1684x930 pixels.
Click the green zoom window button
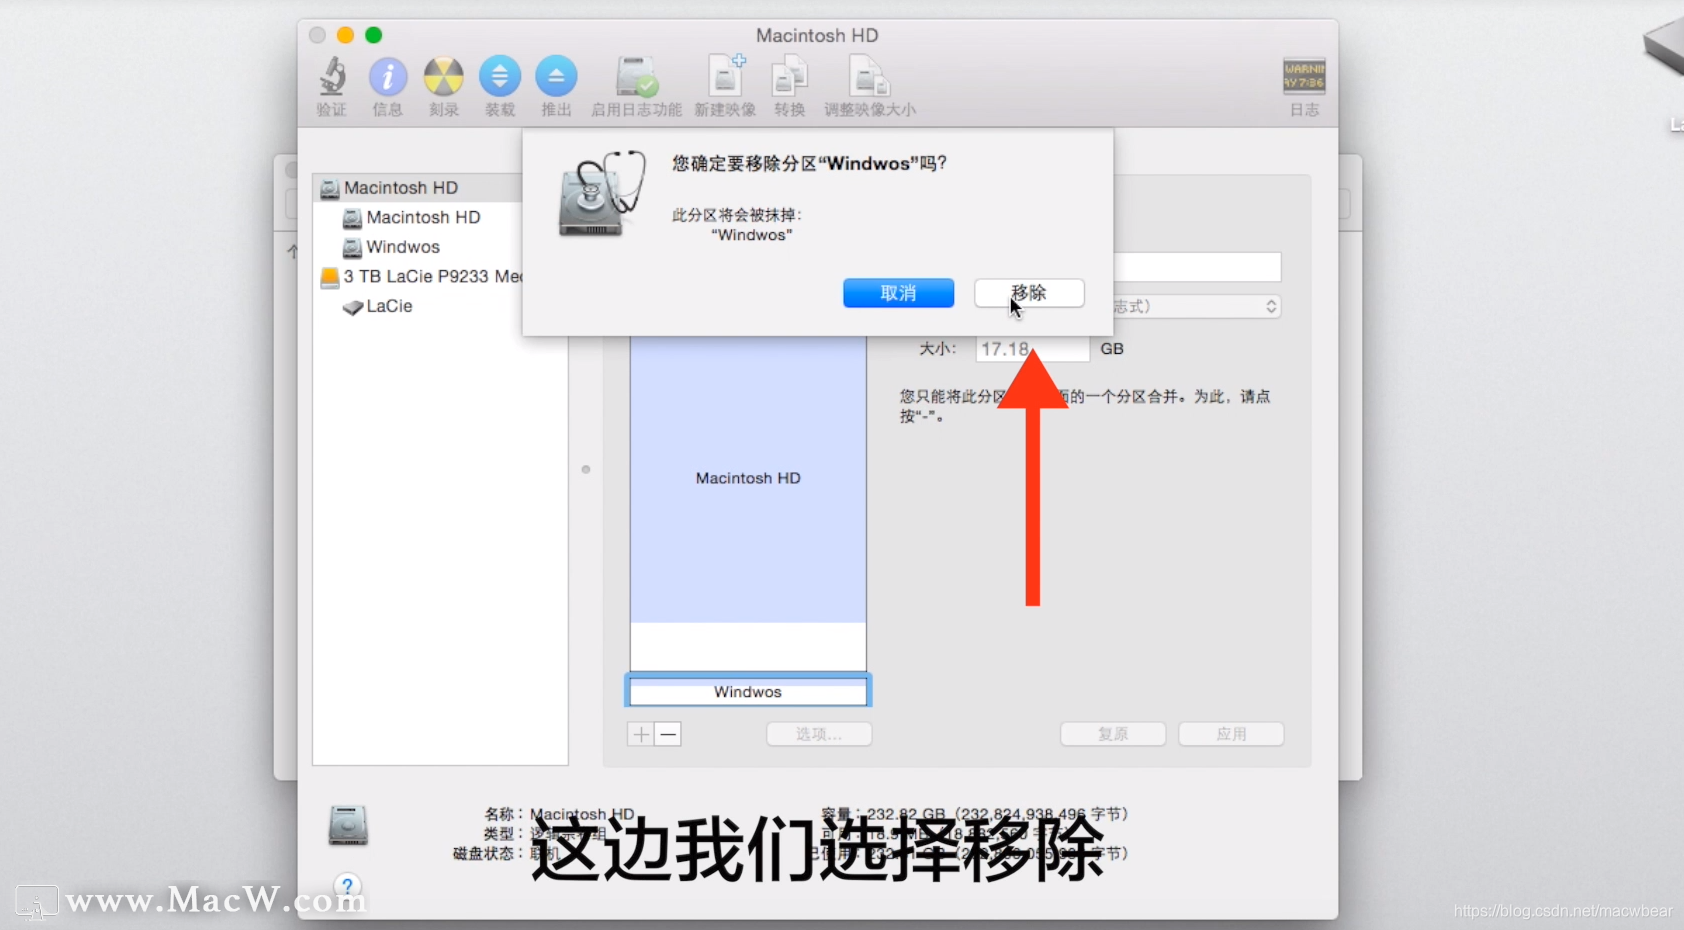coord(373,35)
